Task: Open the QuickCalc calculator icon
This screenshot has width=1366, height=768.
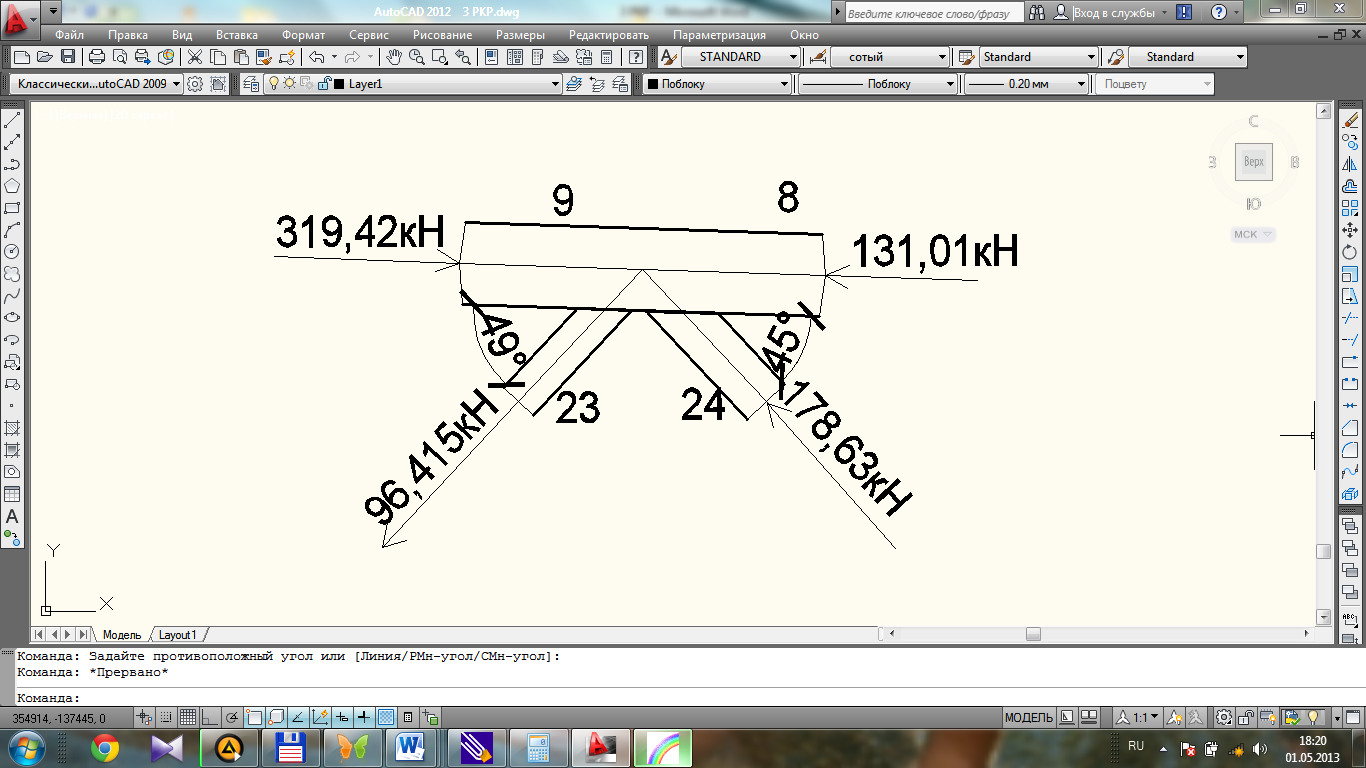Action: pyautogui.click(x=606, y=57)
